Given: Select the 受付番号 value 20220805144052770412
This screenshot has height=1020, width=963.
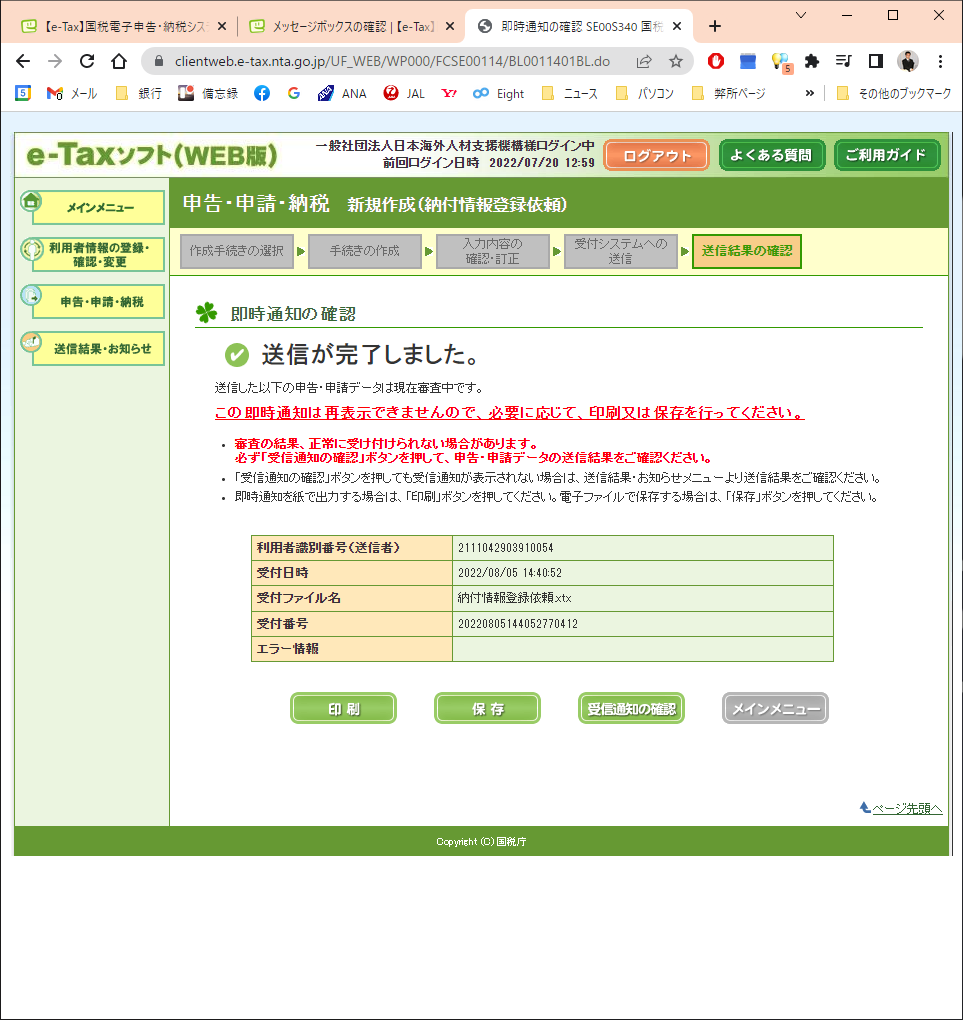Looking at the screenshot, I should click(518, 624).
